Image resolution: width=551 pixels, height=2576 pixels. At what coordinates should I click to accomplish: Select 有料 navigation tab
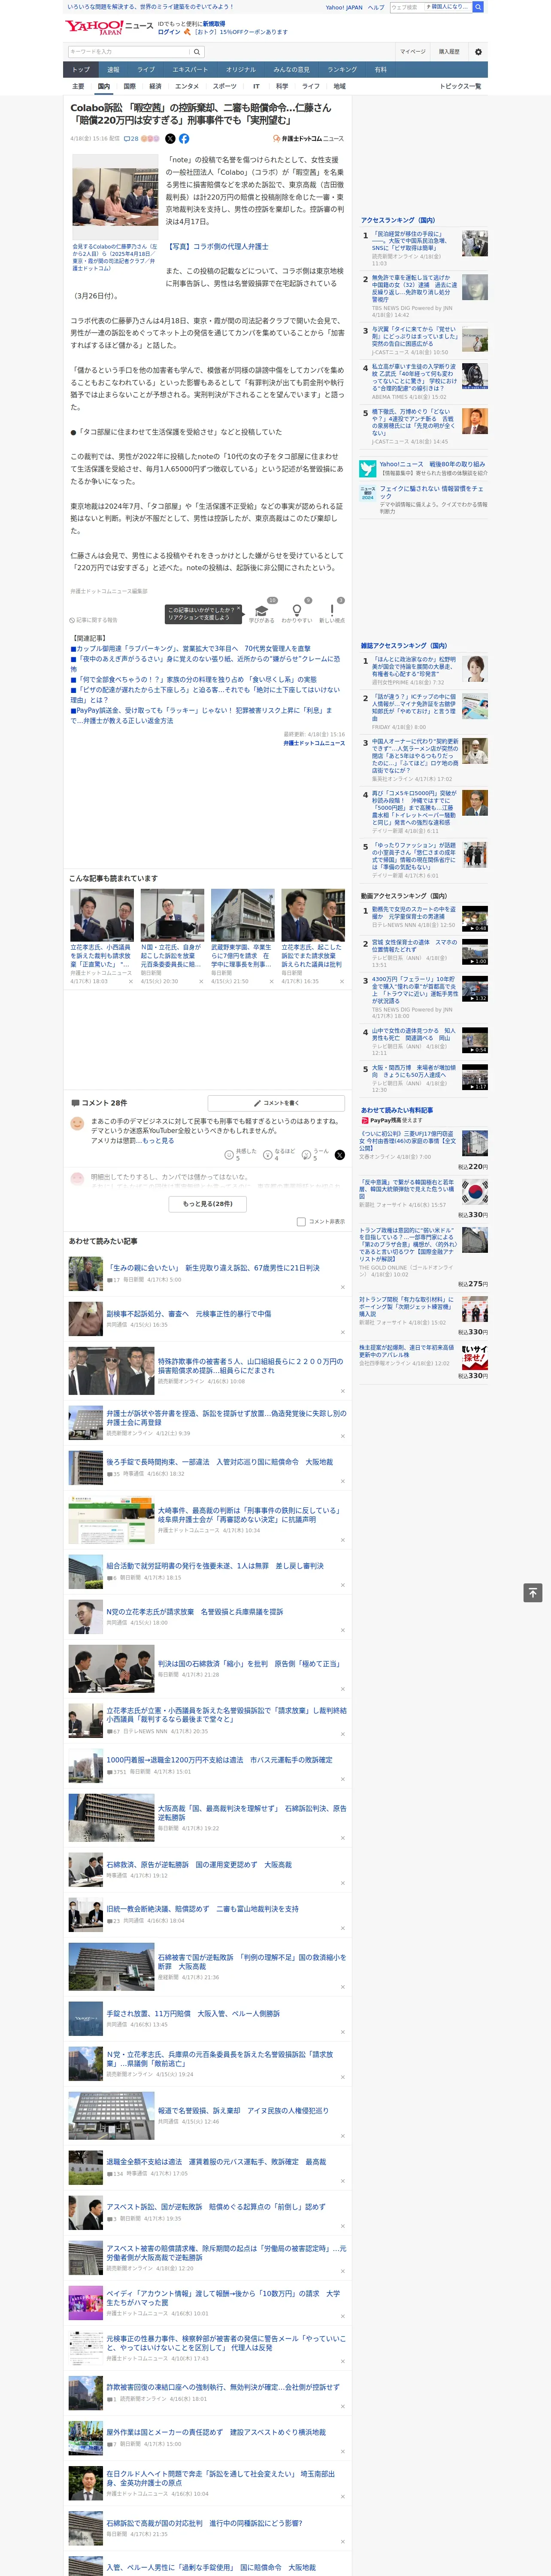click(x=380, y=70)
